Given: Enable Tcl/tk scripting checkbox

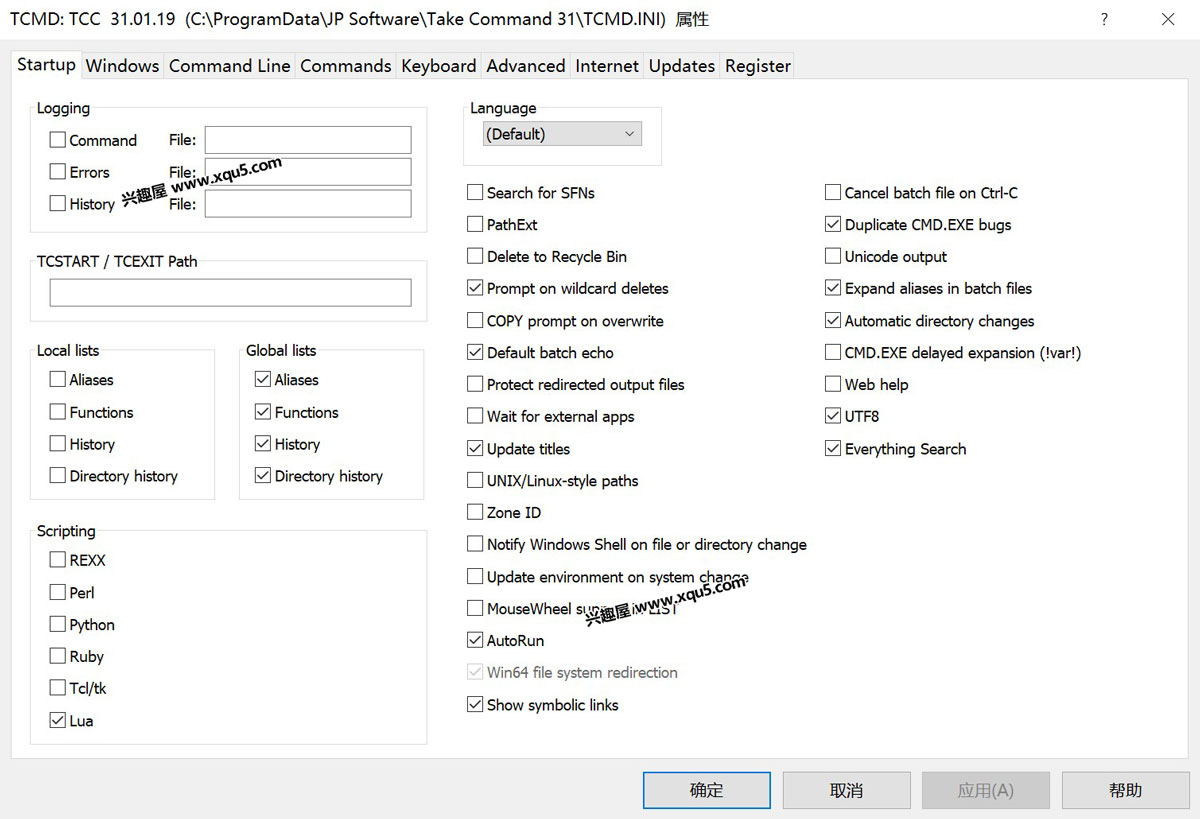Looking at the screenshot, I should [x=58, y=688].
